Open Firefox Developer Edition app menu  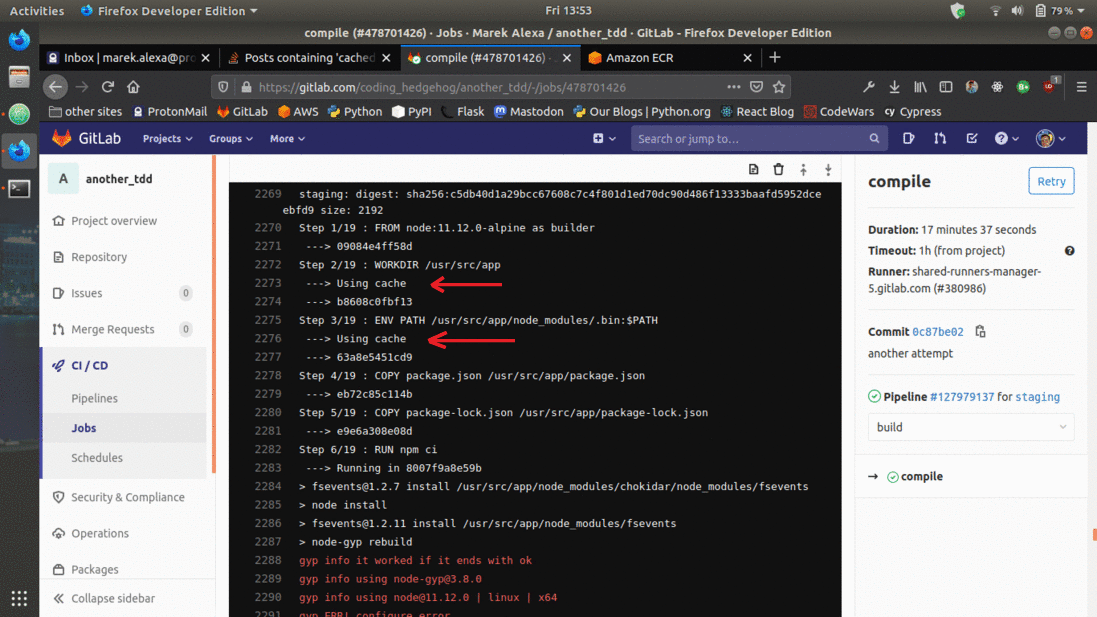[169, 10]
